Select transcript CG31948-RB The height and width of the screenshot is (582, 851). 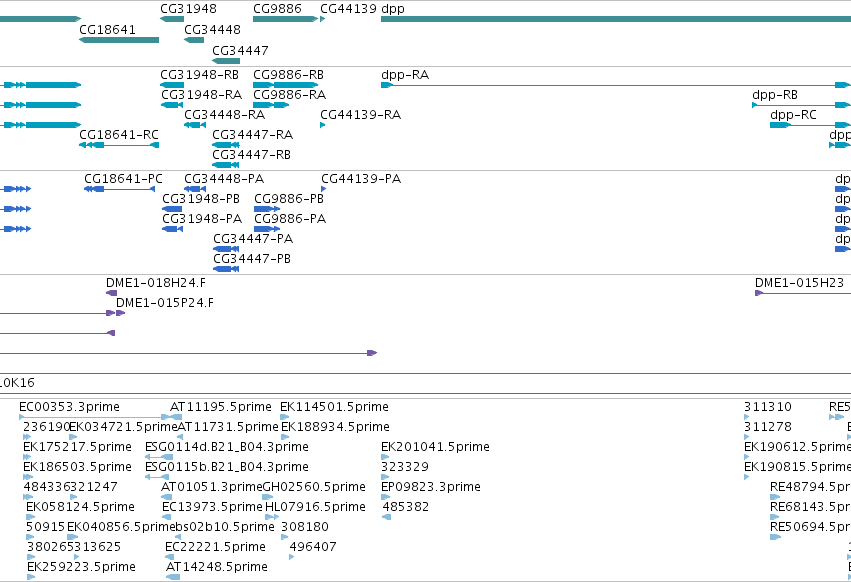[x=199, y=75]
